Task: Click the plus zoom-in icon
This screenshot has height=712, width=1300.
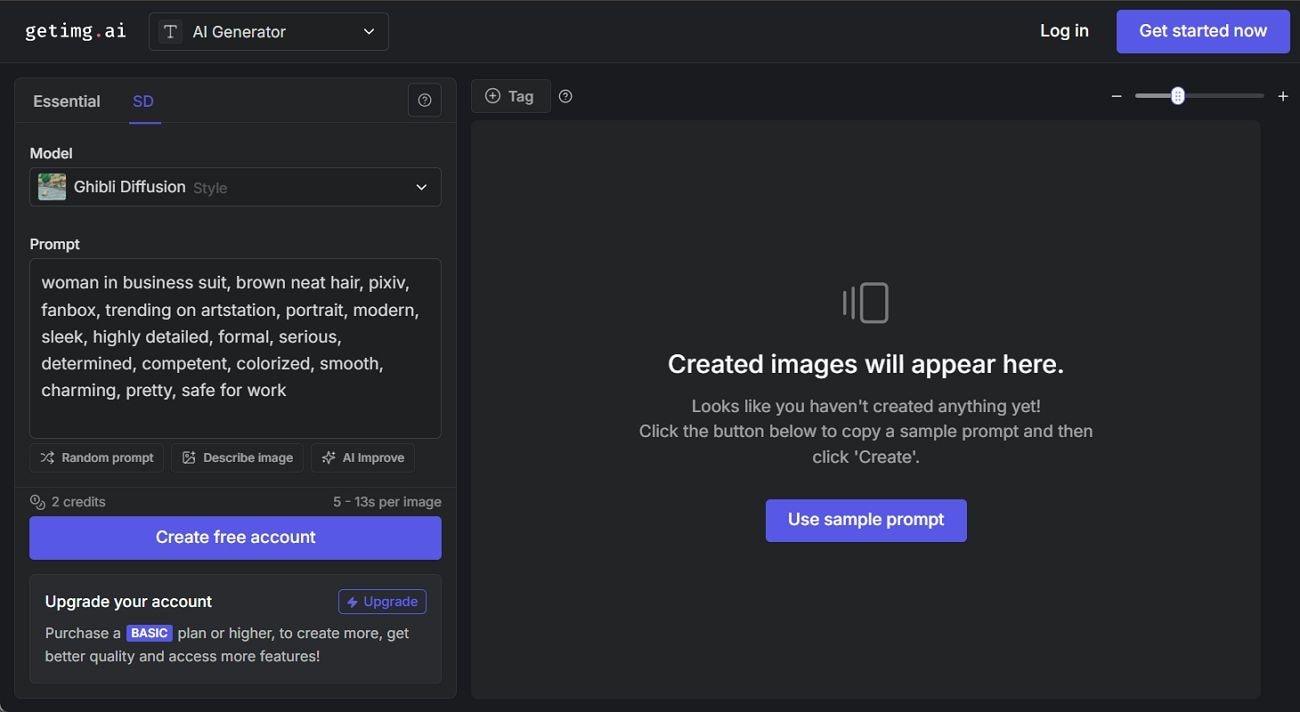Action: pos(1283,96)
